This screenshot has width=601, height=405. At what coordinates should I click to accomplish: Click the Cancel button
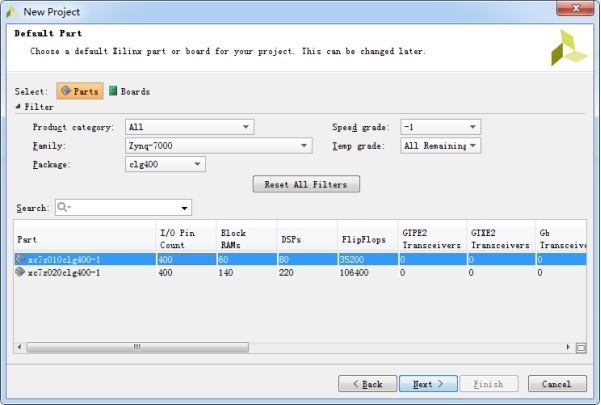pyautogui.click(x=557, y=384)
